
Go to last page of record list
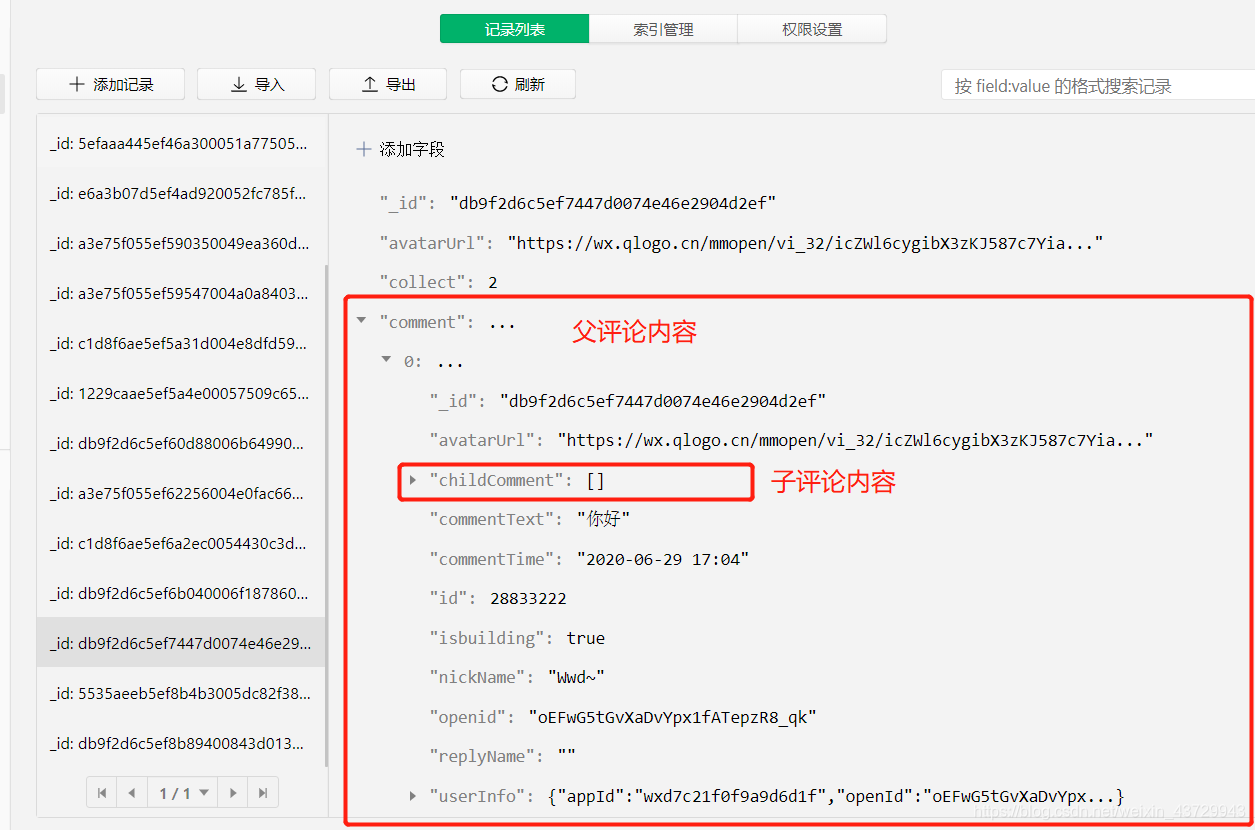[x=263, y=793]
